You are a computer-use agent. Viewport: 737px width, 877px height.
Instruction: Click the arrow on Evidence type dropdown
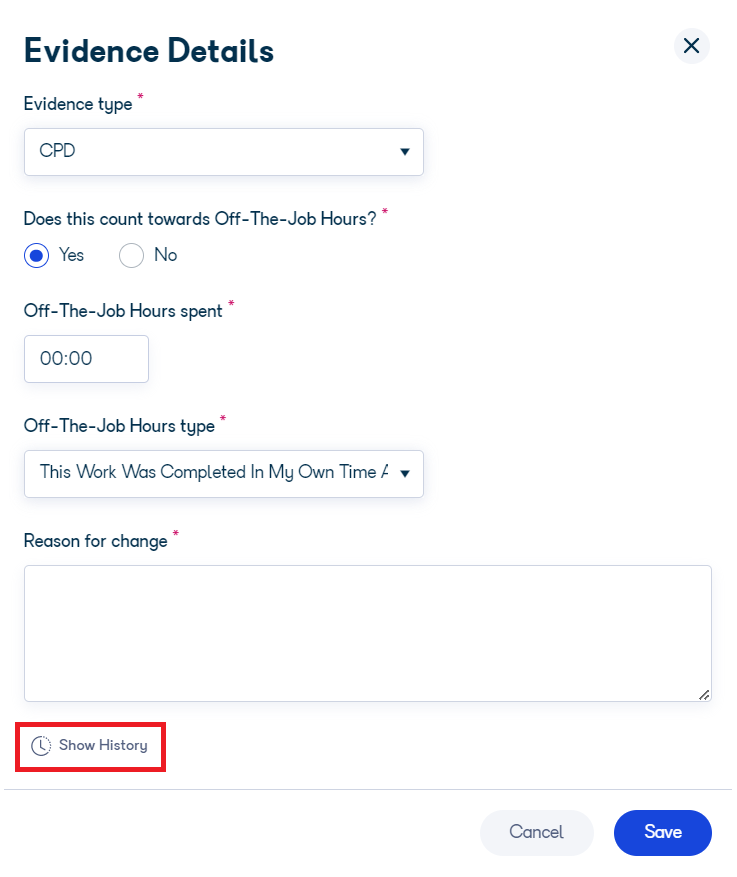[x=405, y=152]
